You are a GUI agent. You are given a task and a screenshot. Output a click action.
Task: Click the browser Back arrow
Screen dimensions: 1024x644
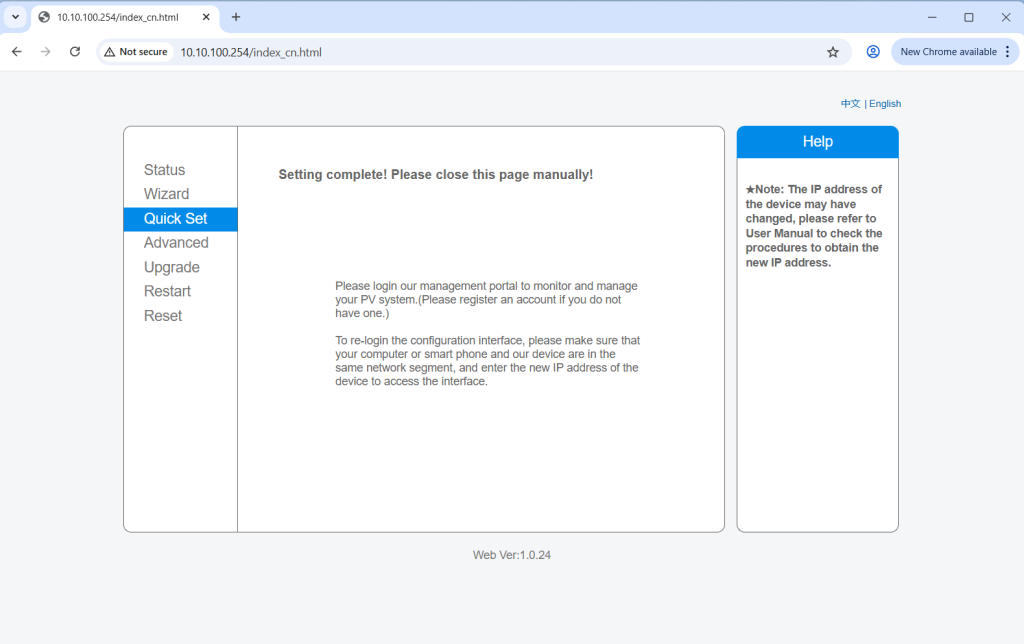click(x=17, y=52)
